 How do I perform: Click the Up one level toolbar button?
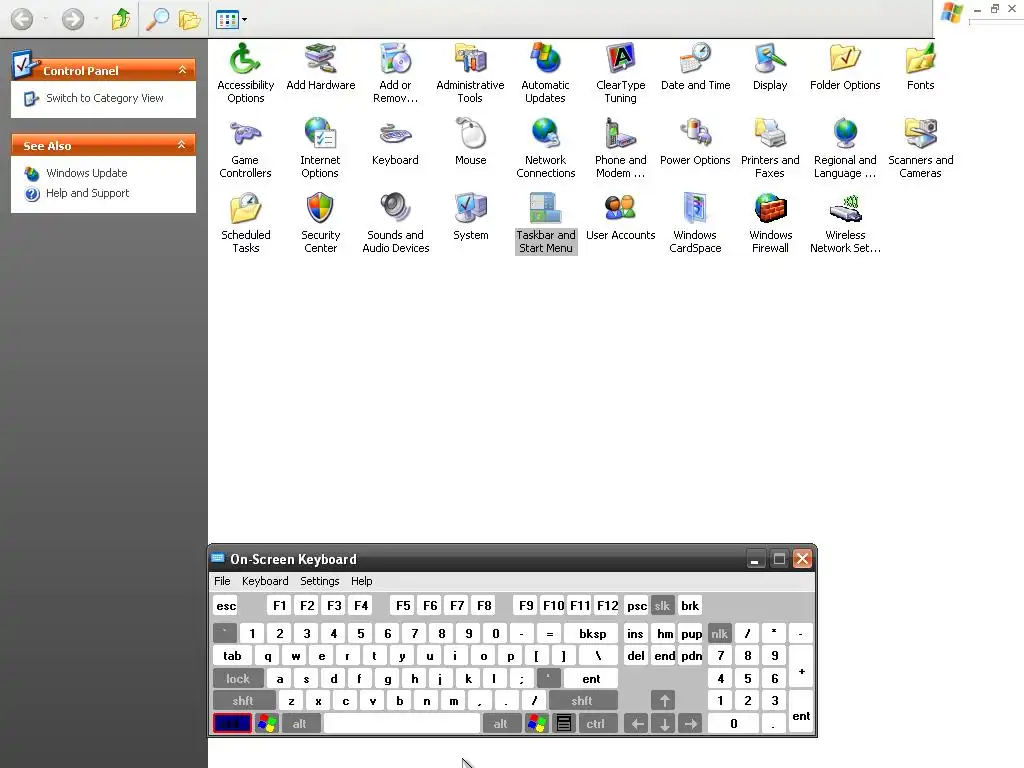point(121,20)
